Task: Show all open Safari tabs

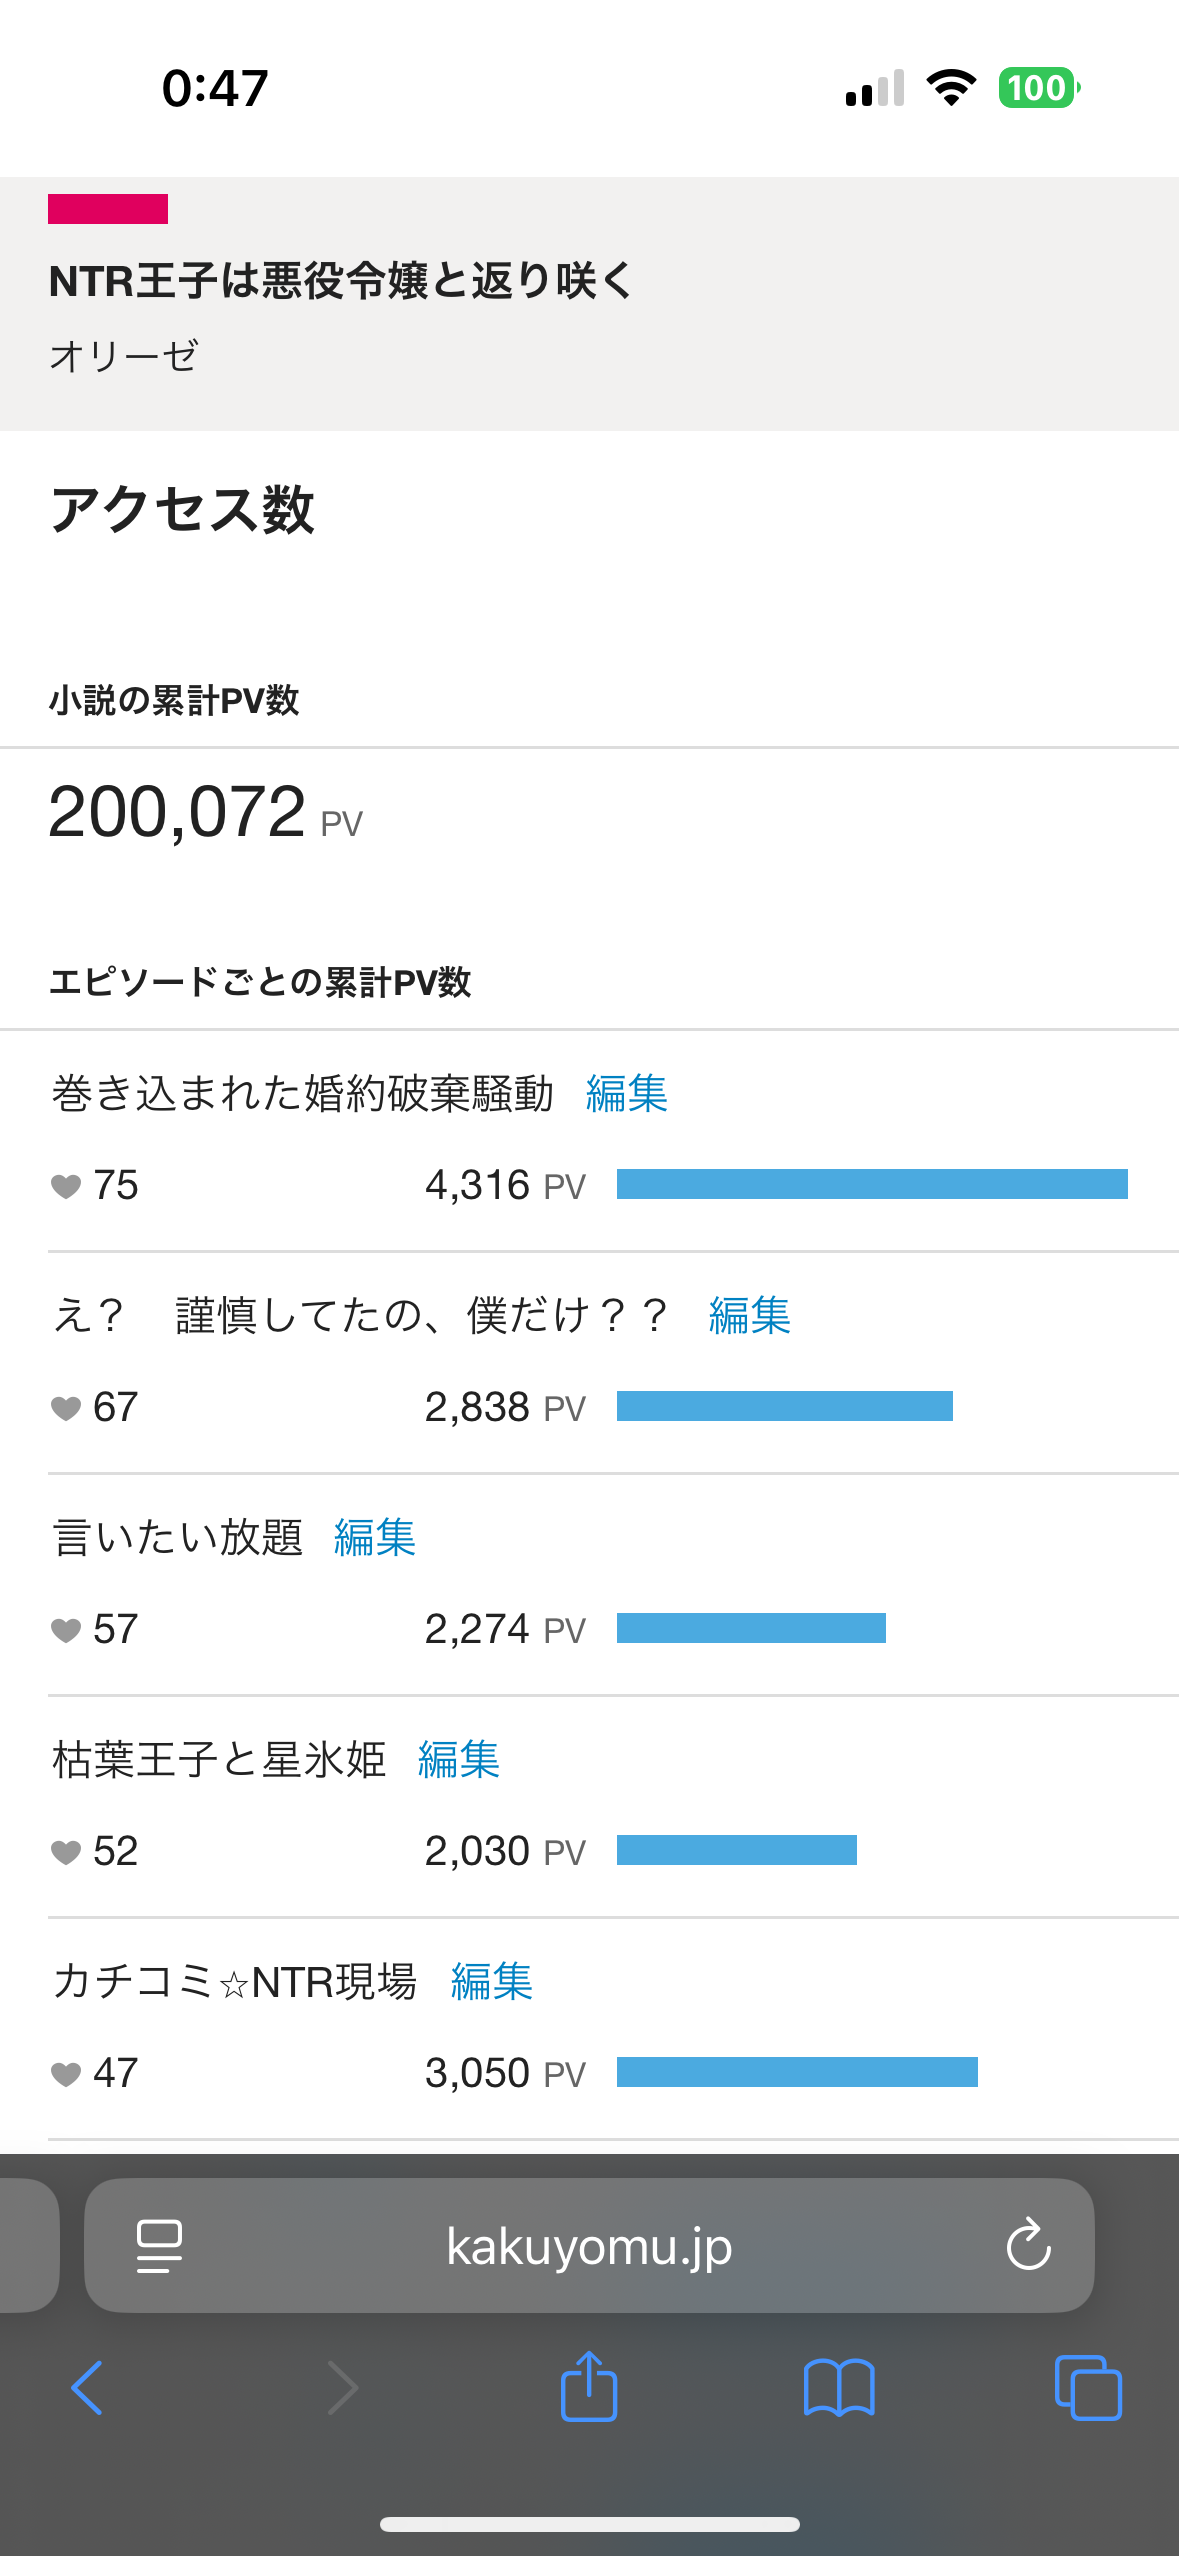Action: coord(1088,2388)
